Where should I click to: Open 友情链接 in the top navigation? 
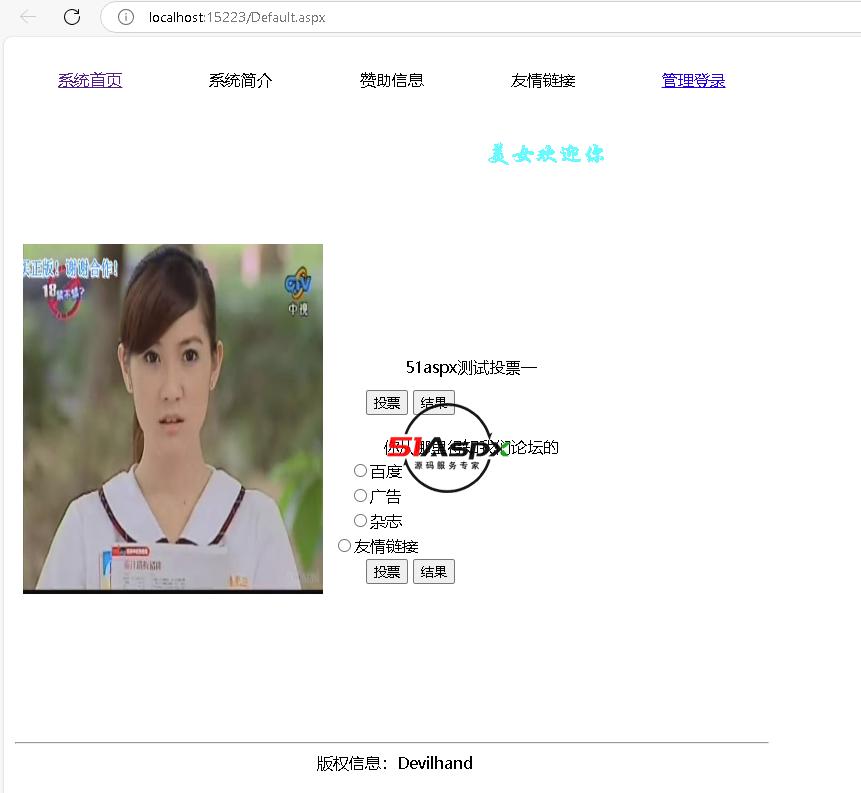543,81
